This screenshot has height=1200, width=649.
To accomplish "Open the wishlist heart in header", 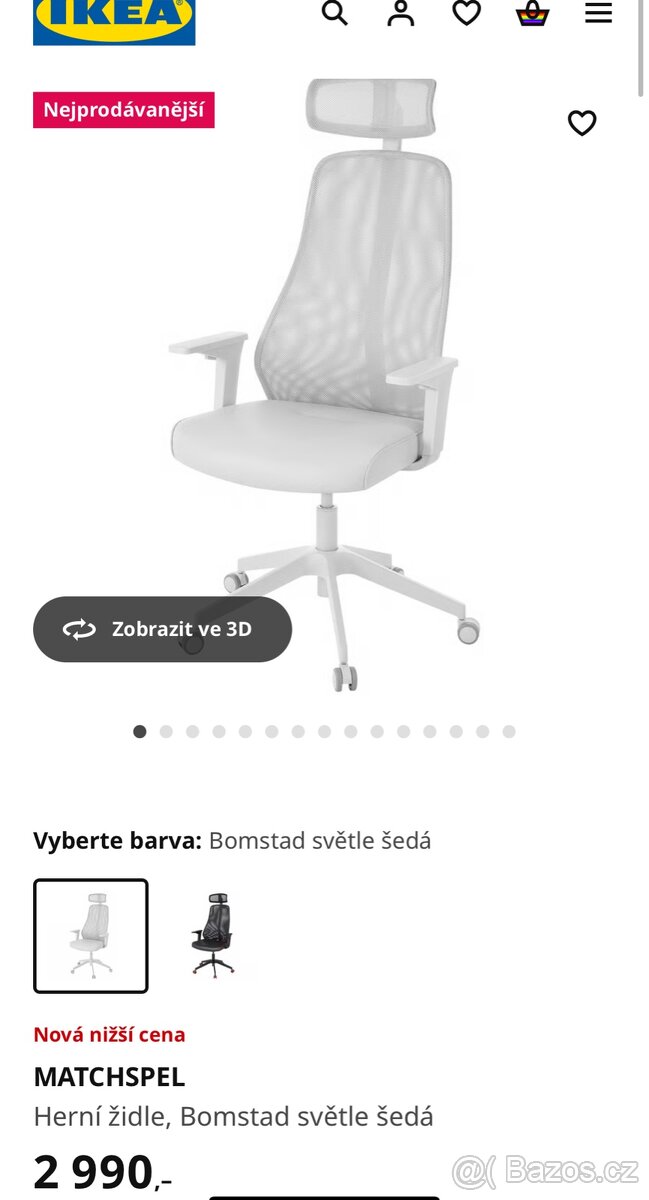I will 467,13.
